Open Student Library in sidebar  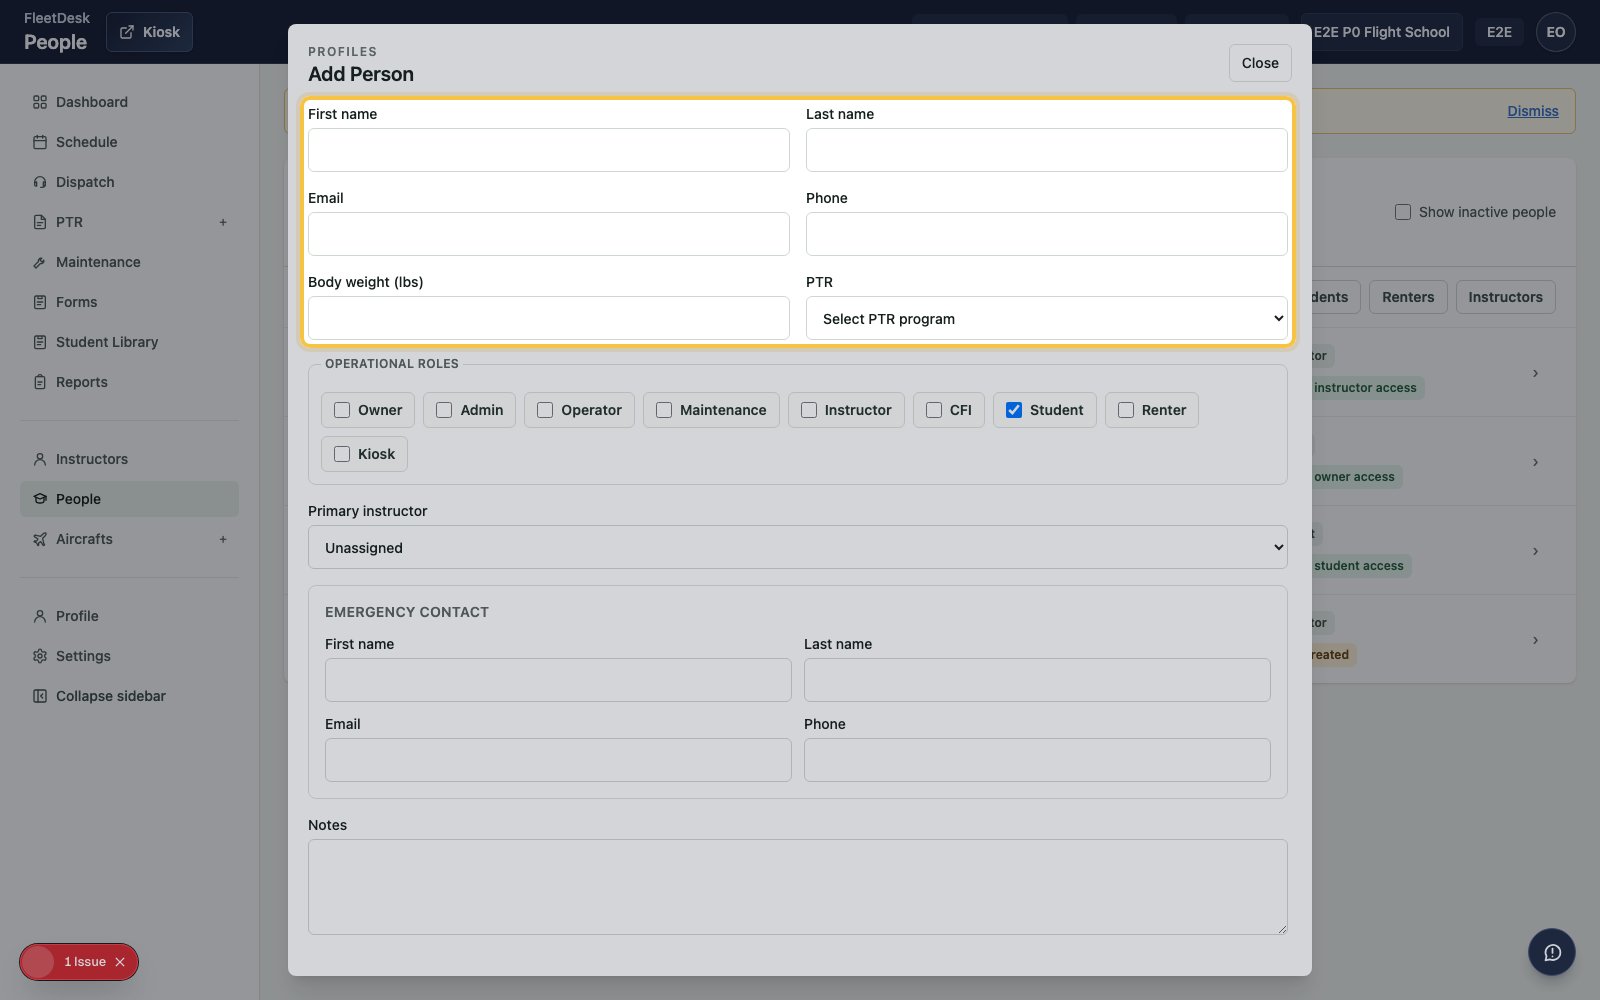[x=129, y=342]
